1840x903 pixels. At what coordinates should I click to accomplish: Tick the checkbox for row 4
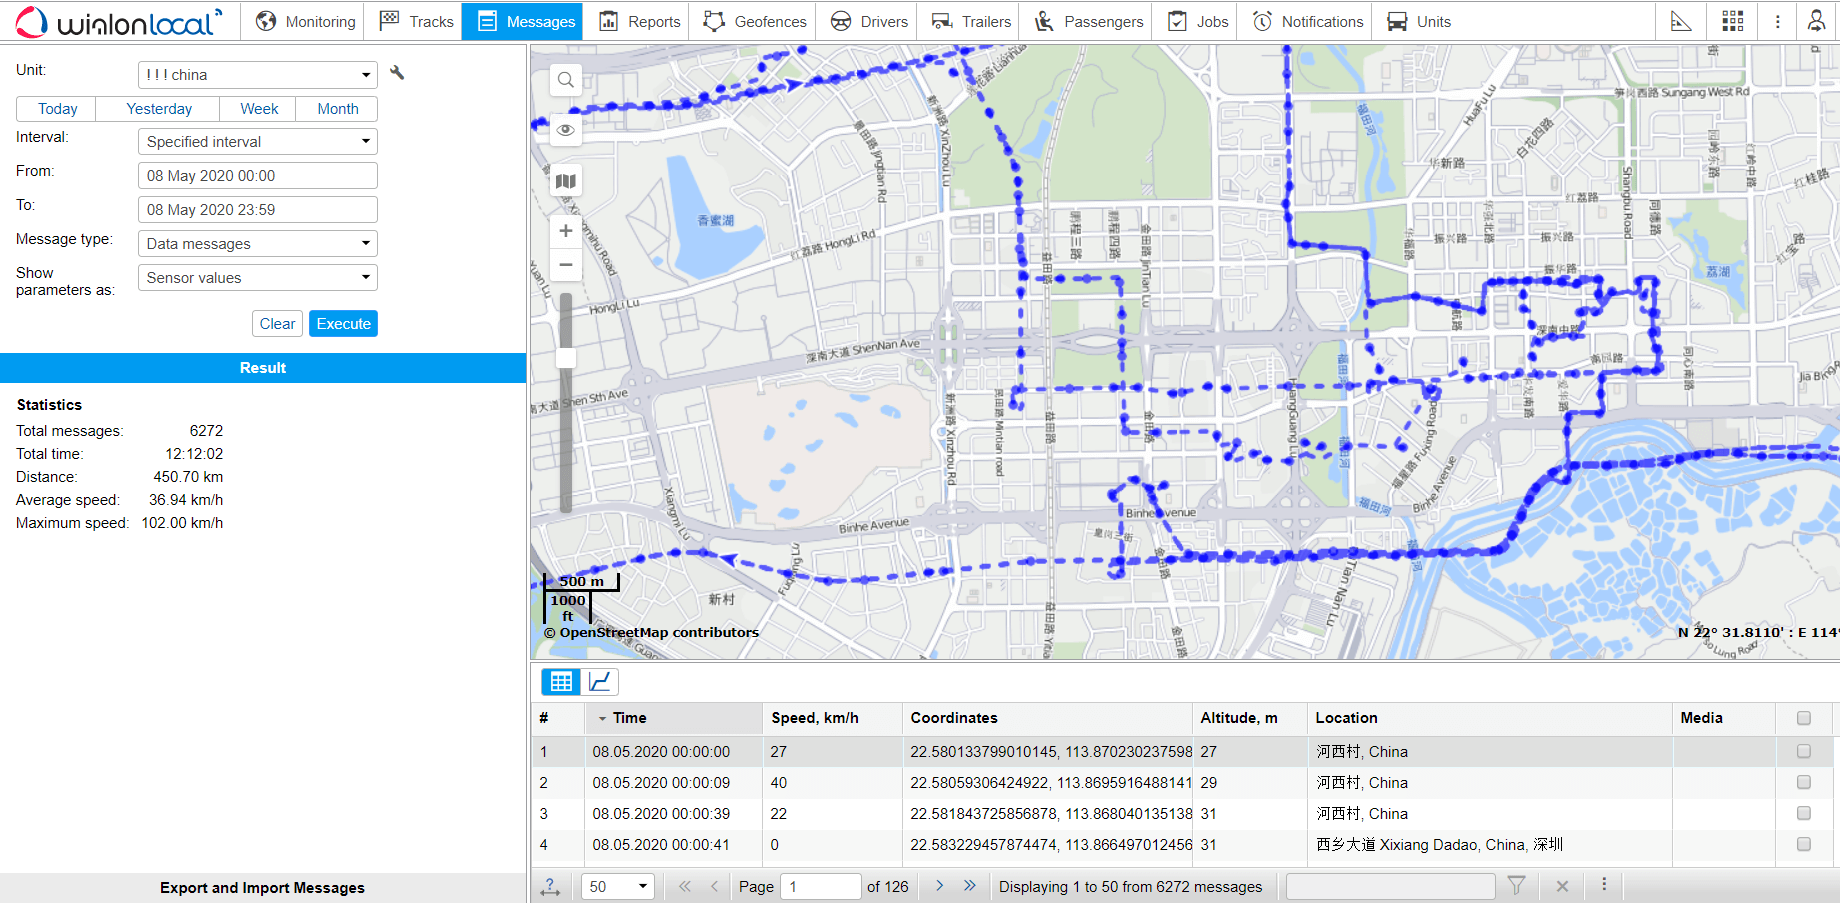(x=1804, y=845)
